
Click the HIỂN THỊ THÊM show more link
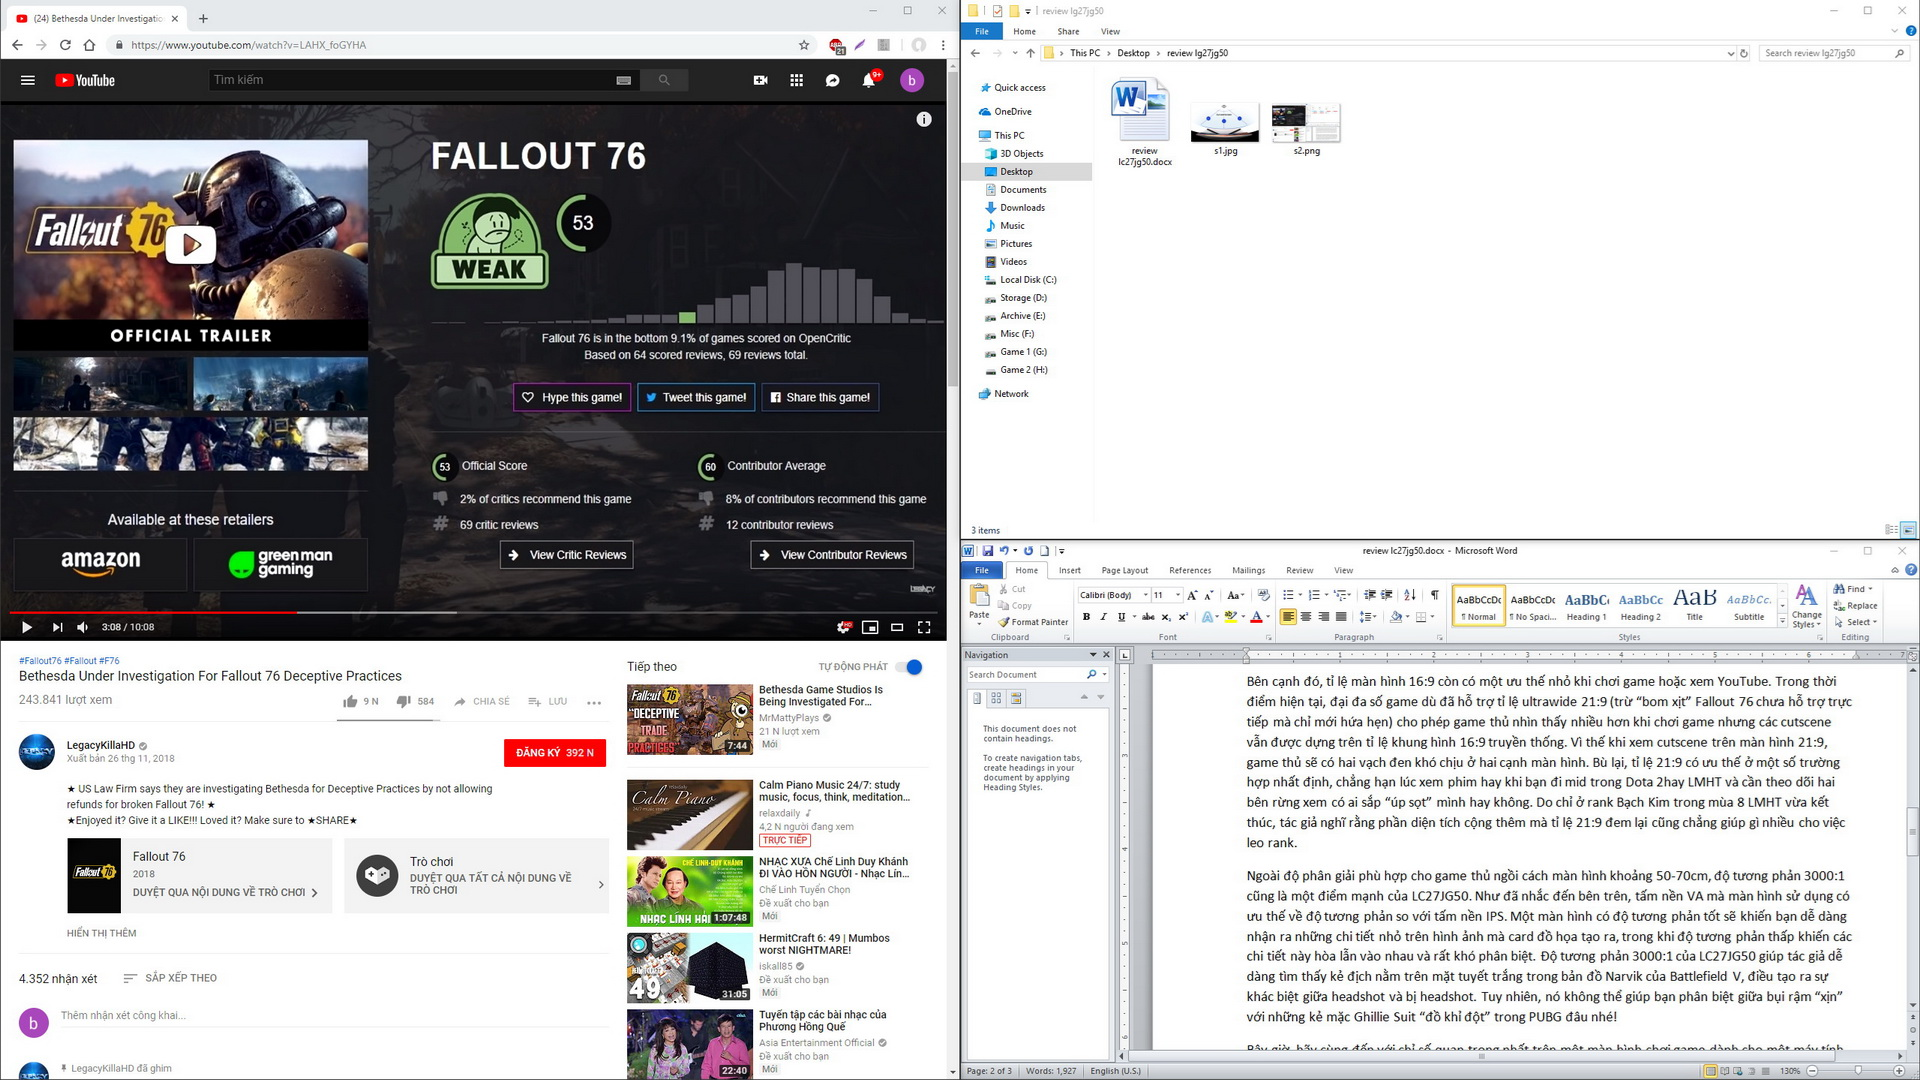point(102,933)
